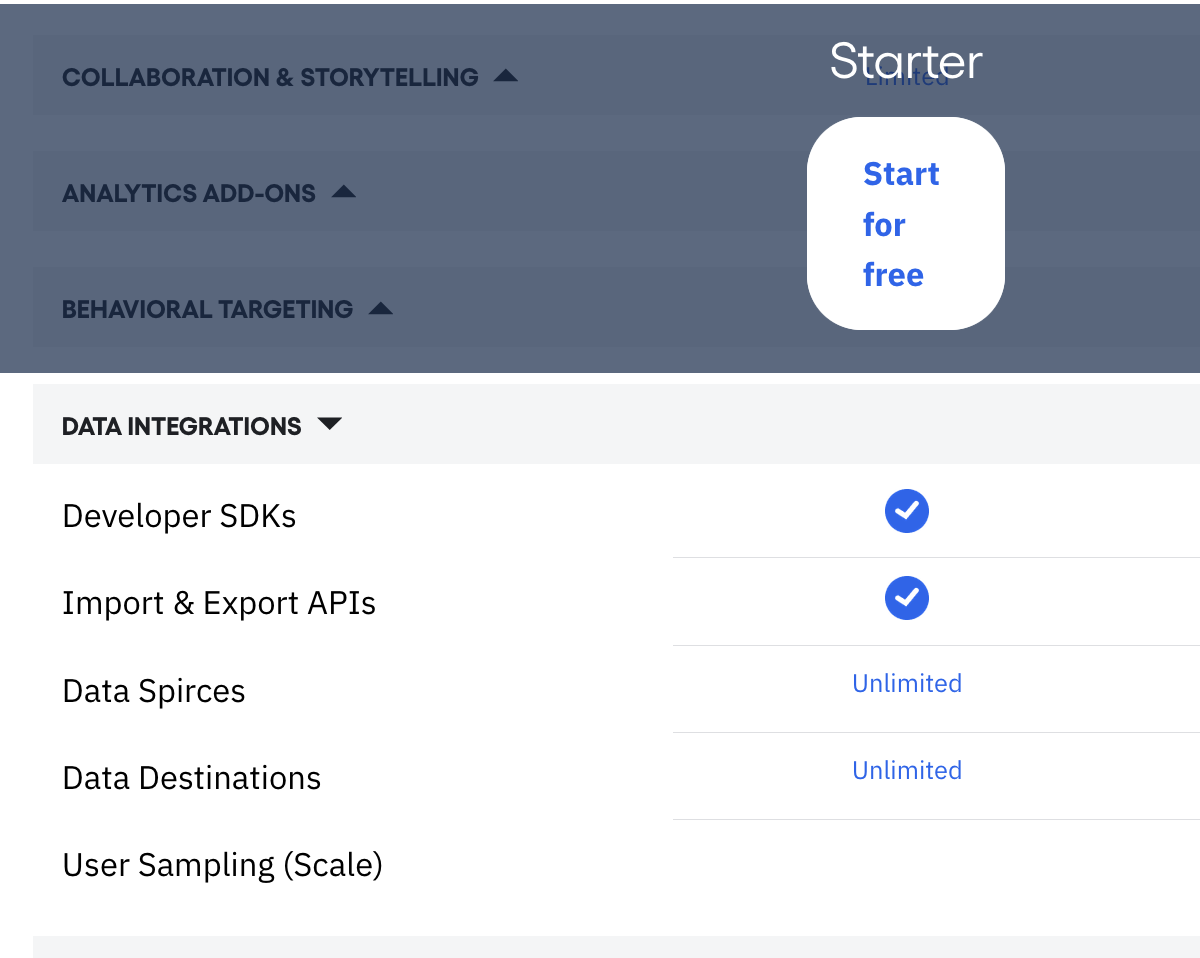The width and height of the screenshot is (1200, 958).
Task: Click the Data Spirces feature label
Action: 153,692
